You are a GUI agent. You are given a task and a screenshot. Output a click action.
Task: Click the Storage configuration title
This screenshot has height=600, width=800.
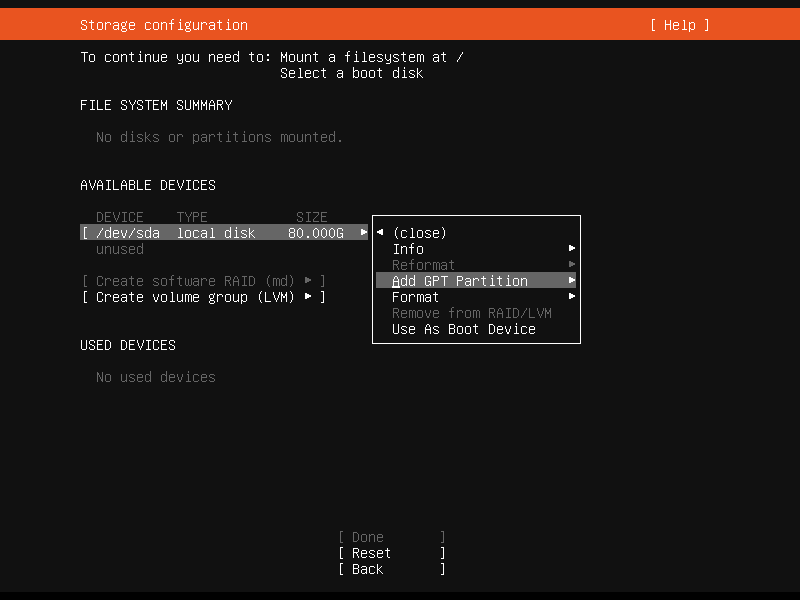[164, 25]
